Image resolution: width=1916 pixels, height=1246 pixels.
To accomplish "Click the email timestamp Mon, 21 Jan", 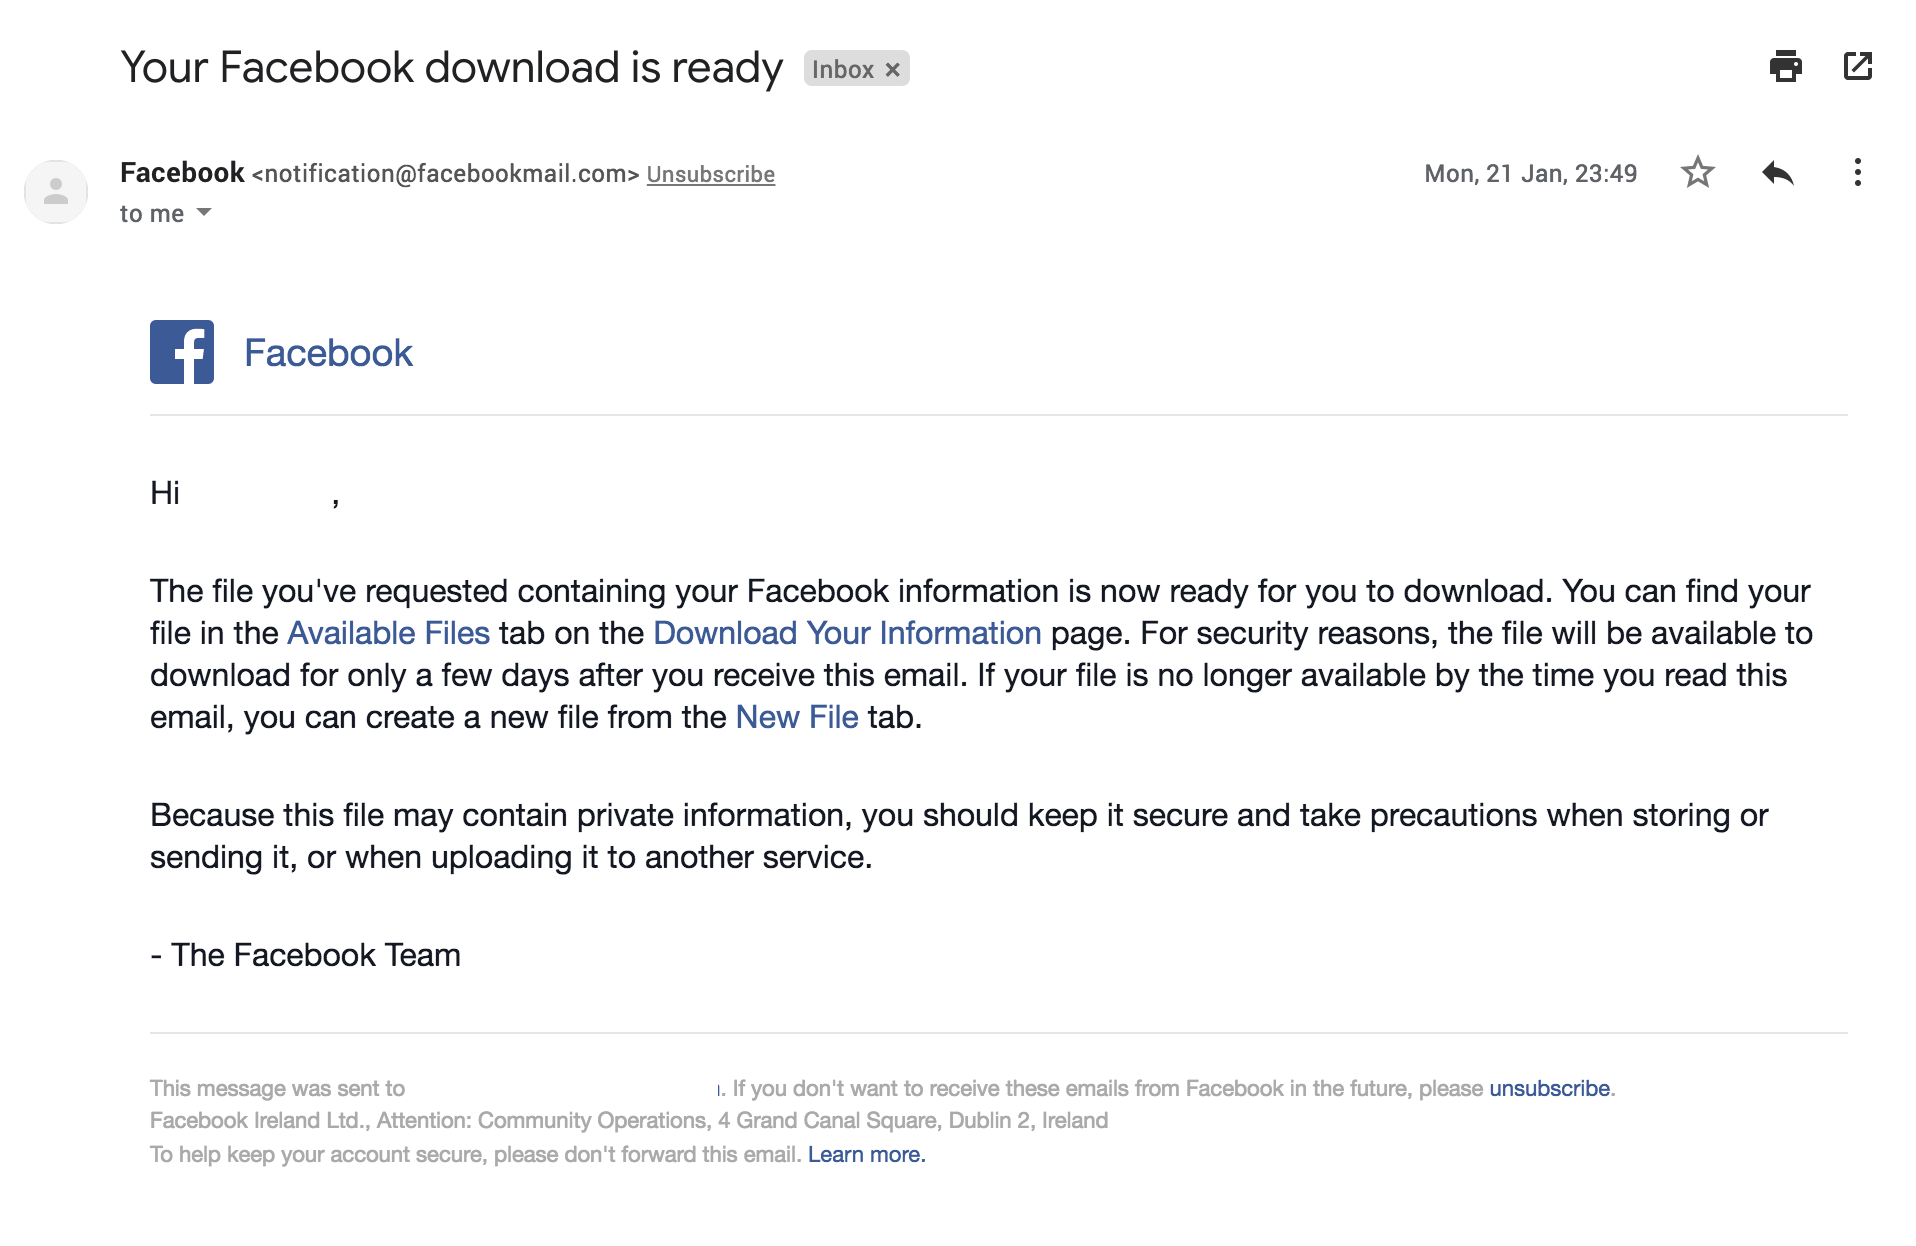I will point(1531,174).
